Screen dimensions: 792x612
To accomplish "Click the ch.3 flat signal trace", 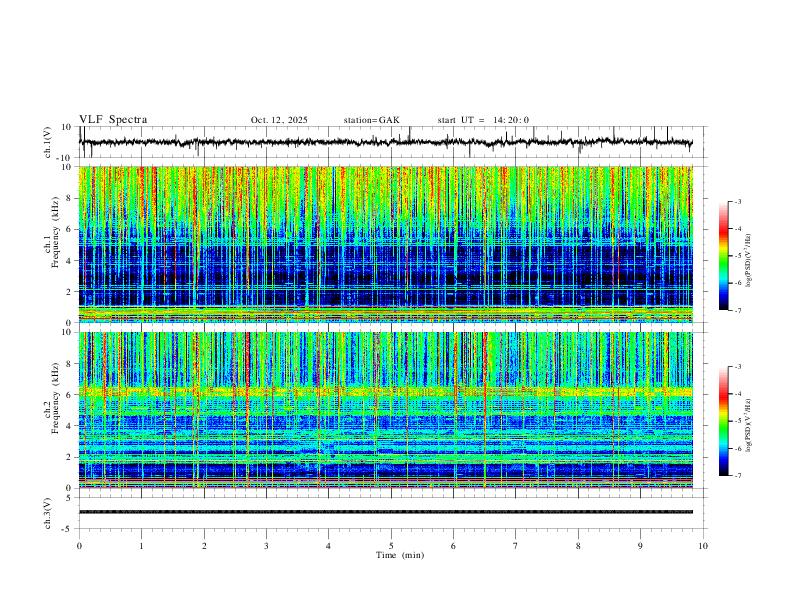I will (385, 512).
